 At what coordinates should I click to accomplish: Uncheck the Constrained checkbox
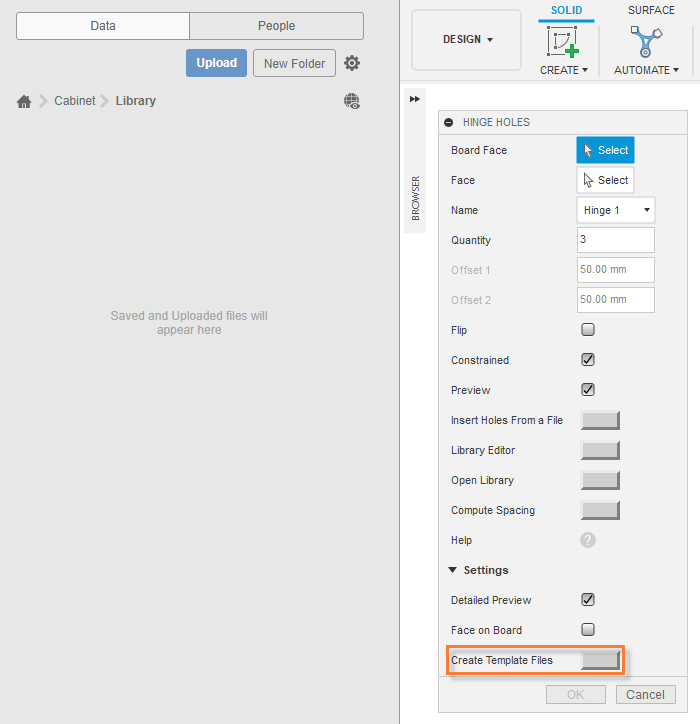click(x=588, y=360)
